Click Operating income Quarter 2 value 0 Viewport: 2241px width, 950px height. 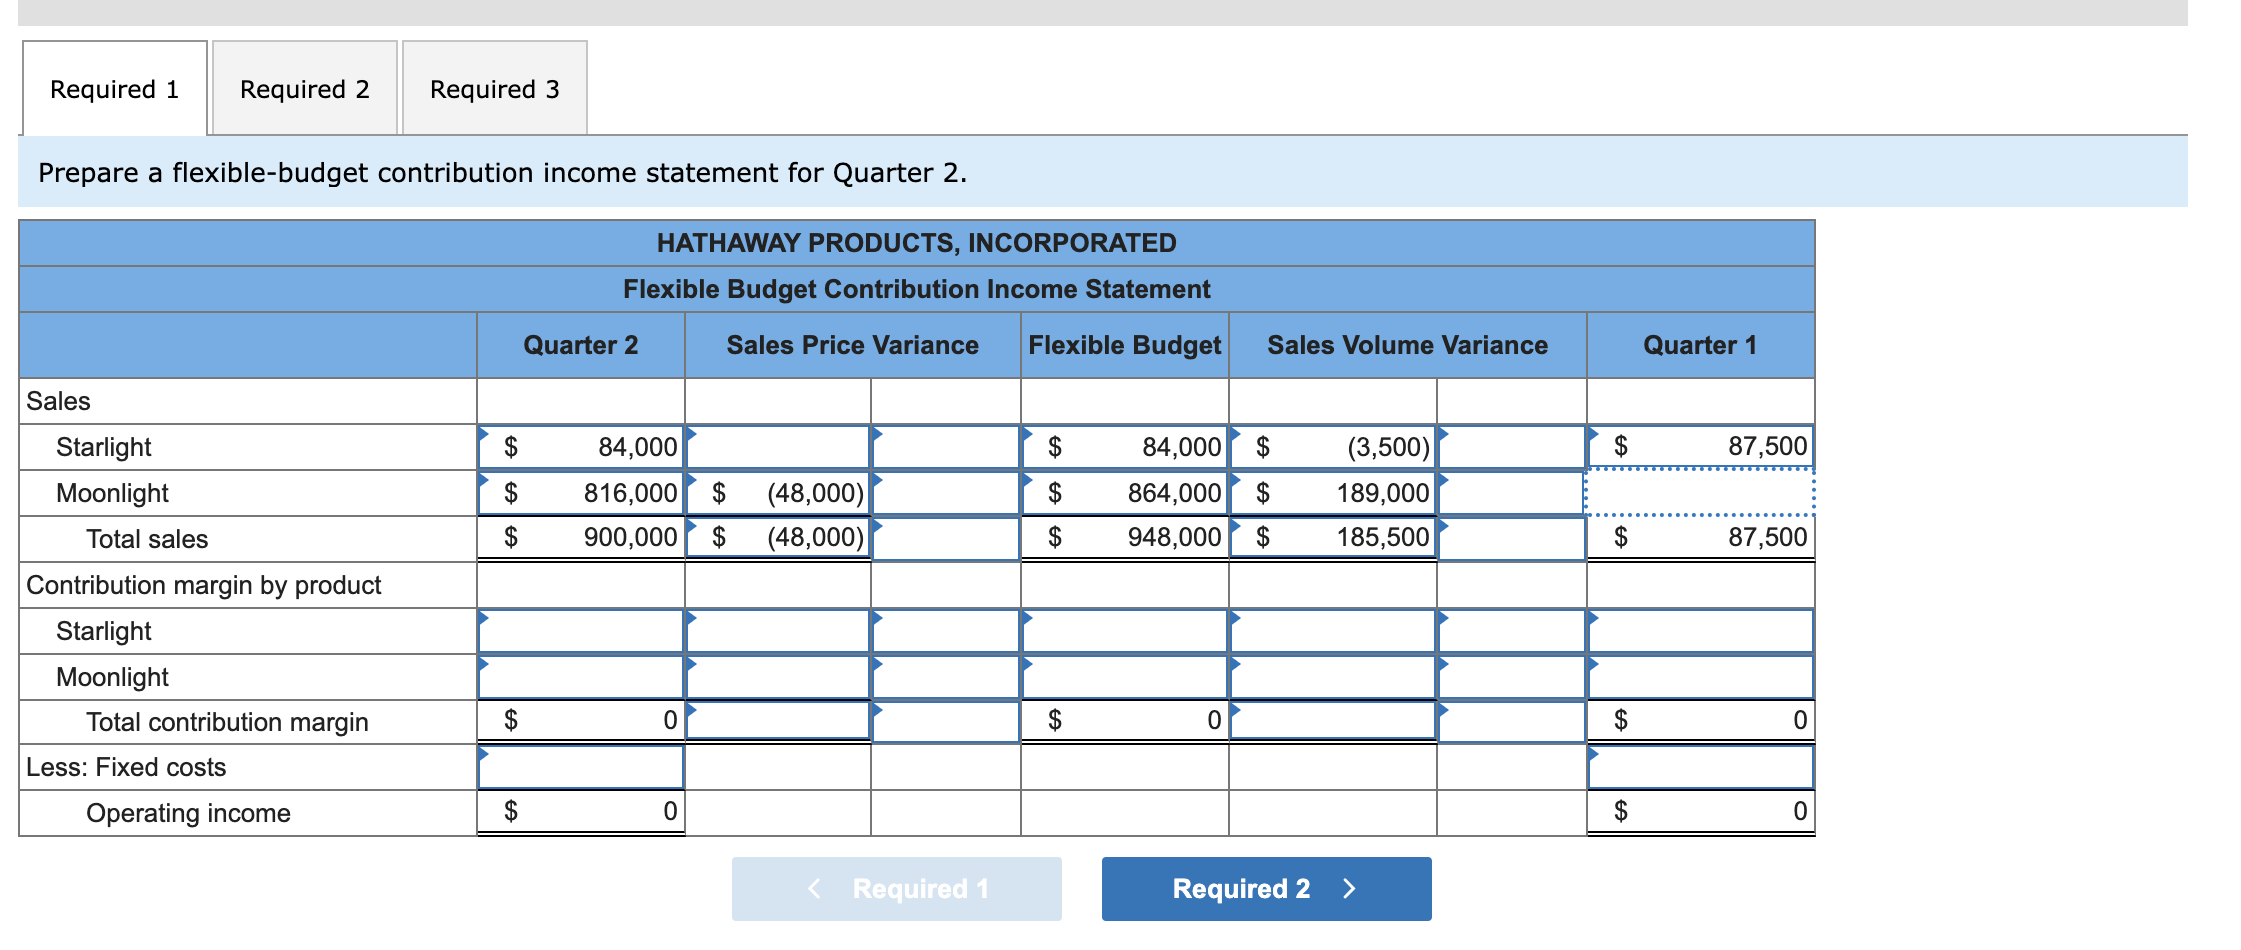581,811
